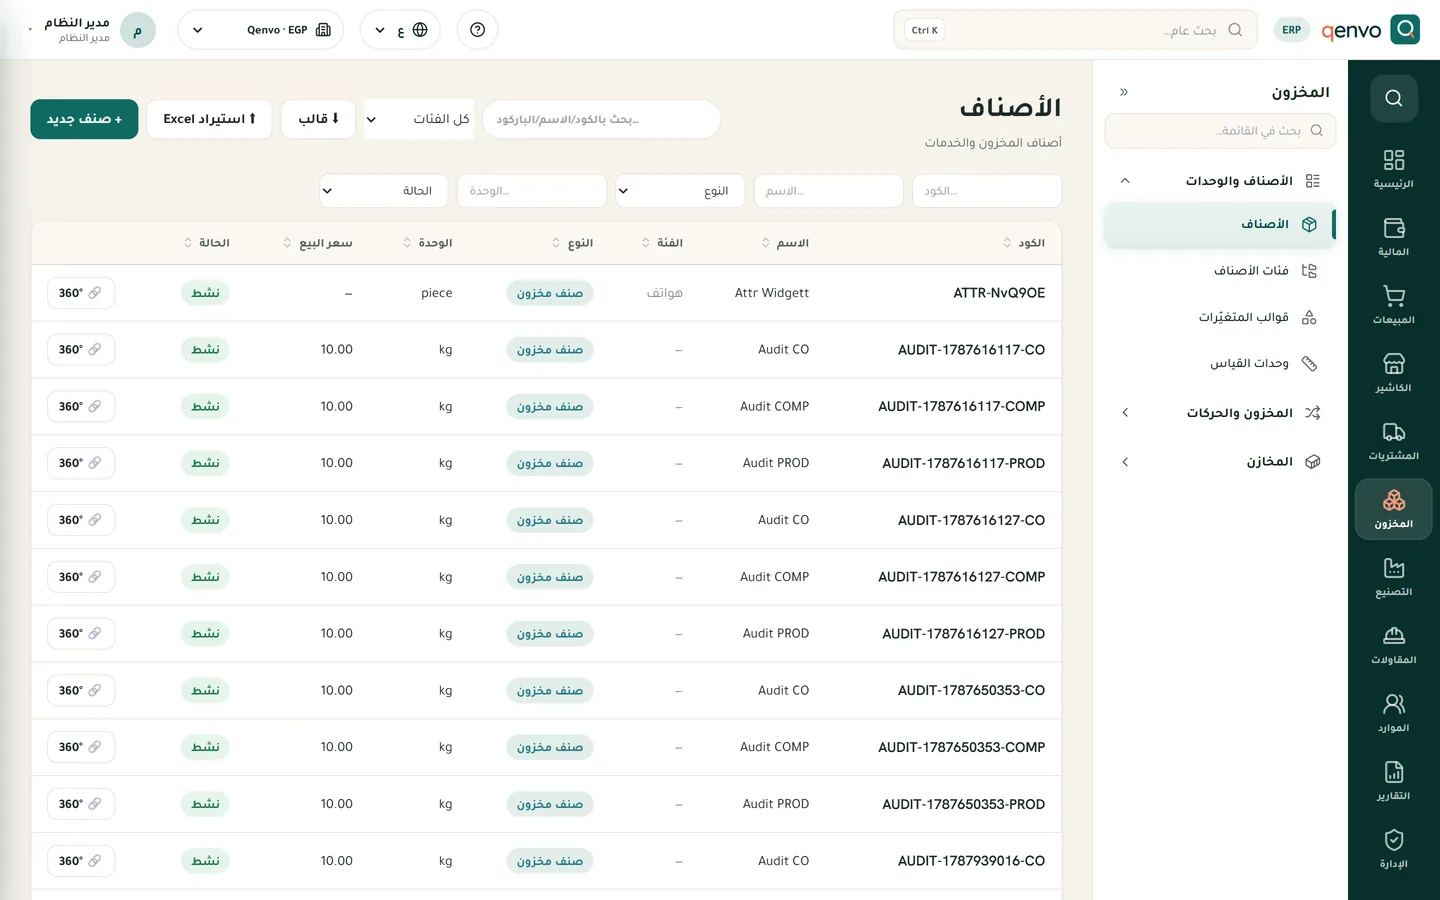
Task: Open the status (الحالة) filter dropdown
Action: point(384,191)
